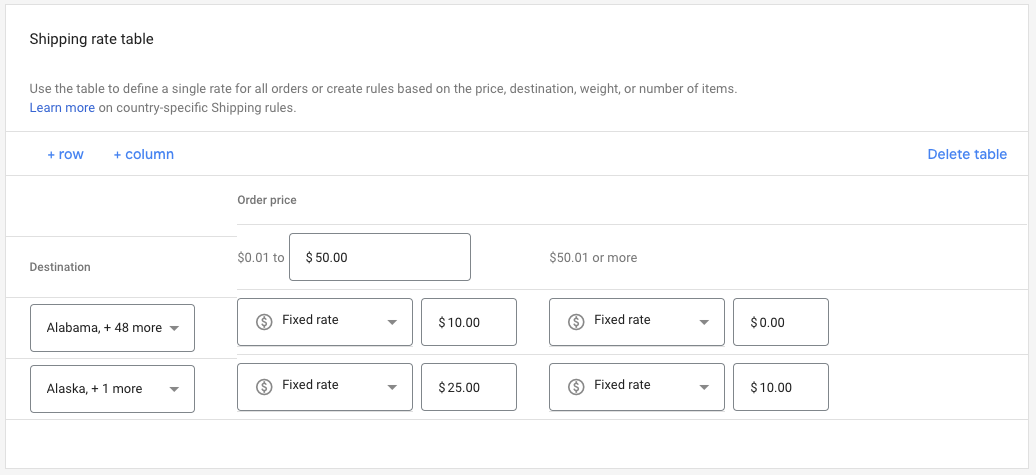The image size is (1036, 475).
Task: Expand Alaska Fixed rate dropdown for $50.01 or more
Action: pos(704,387)
